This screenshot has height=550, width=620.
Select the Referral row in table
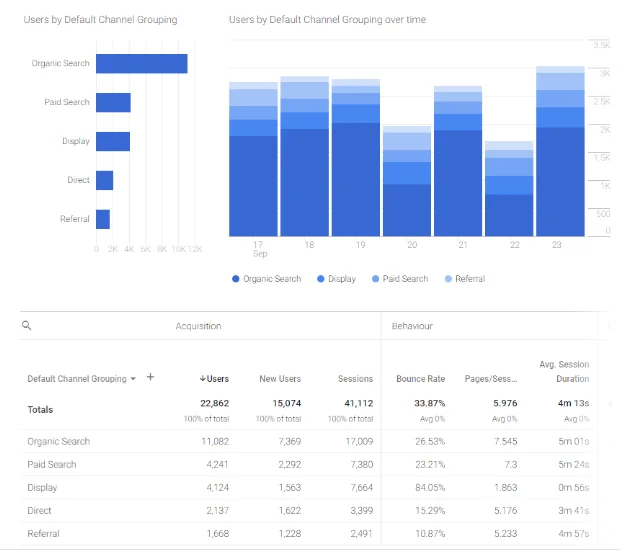[43, 533]
